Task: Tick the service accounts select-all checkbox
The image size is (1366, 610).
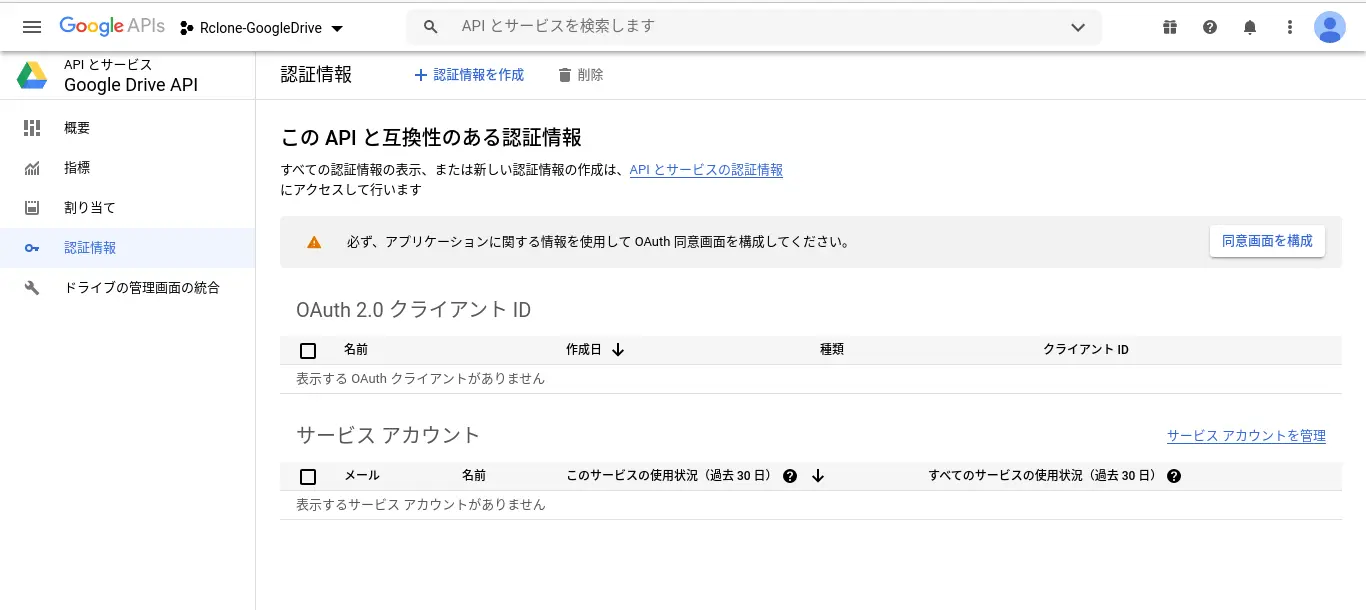Action: [x=308, y=476]
